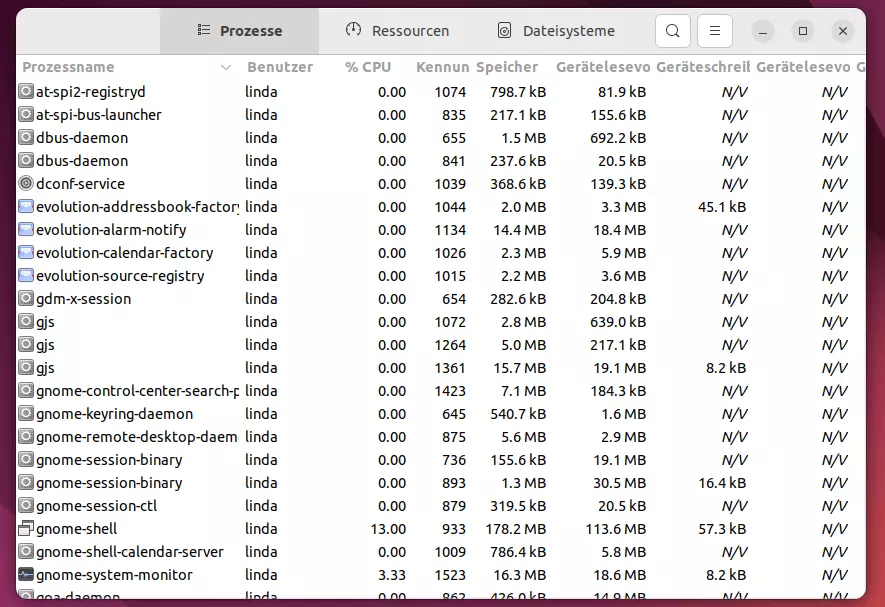885x607 pixels.
Task: Click the 692.2 kB disk read value
Action: click(x=618, y=138)
